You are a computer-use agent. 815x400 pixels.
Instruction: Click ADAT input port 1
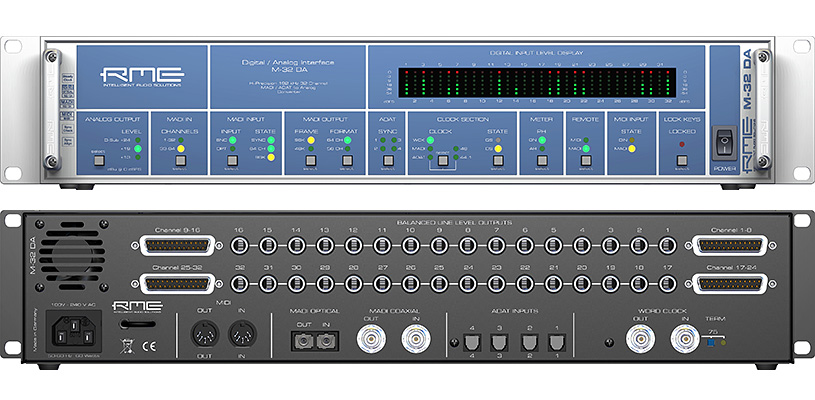click(x=557, y=342)
